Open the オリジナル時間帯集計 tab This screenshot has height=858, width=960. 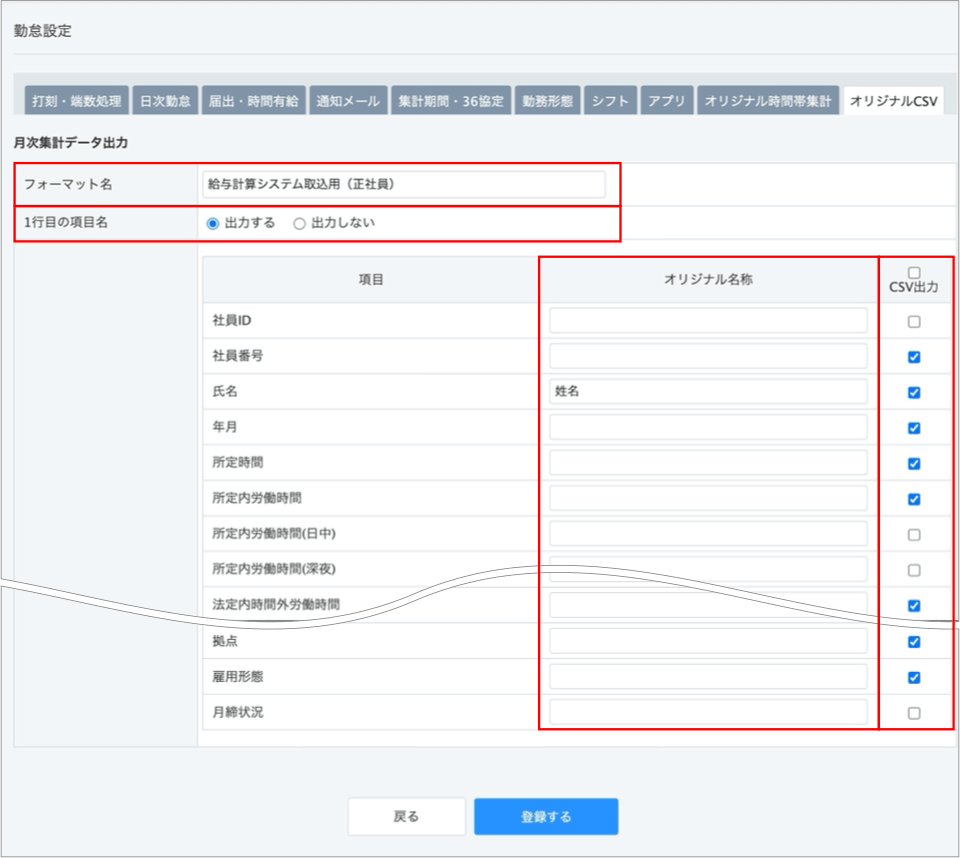click(x=767, y=101)
